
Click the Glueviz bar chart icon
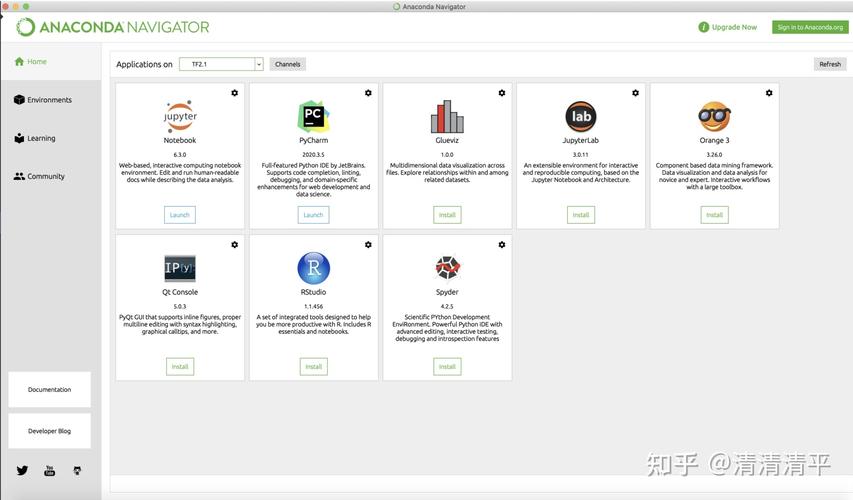[447, 116]
